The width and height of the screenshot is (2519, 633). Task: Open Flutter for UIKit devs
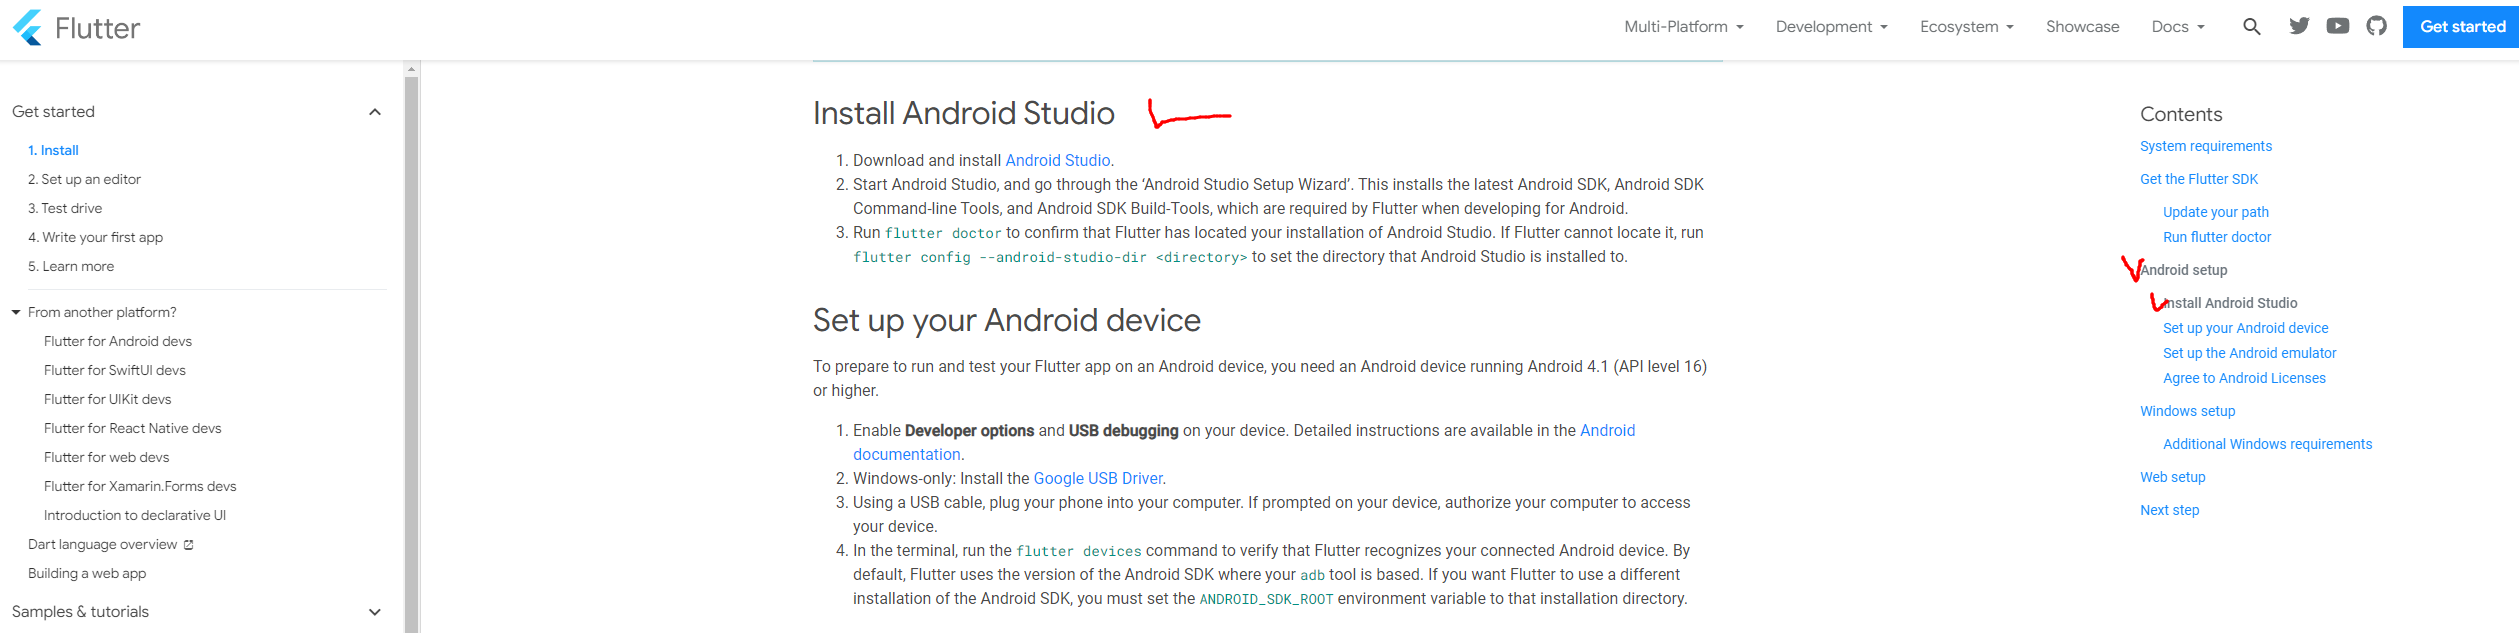click(x=108, y=400)
